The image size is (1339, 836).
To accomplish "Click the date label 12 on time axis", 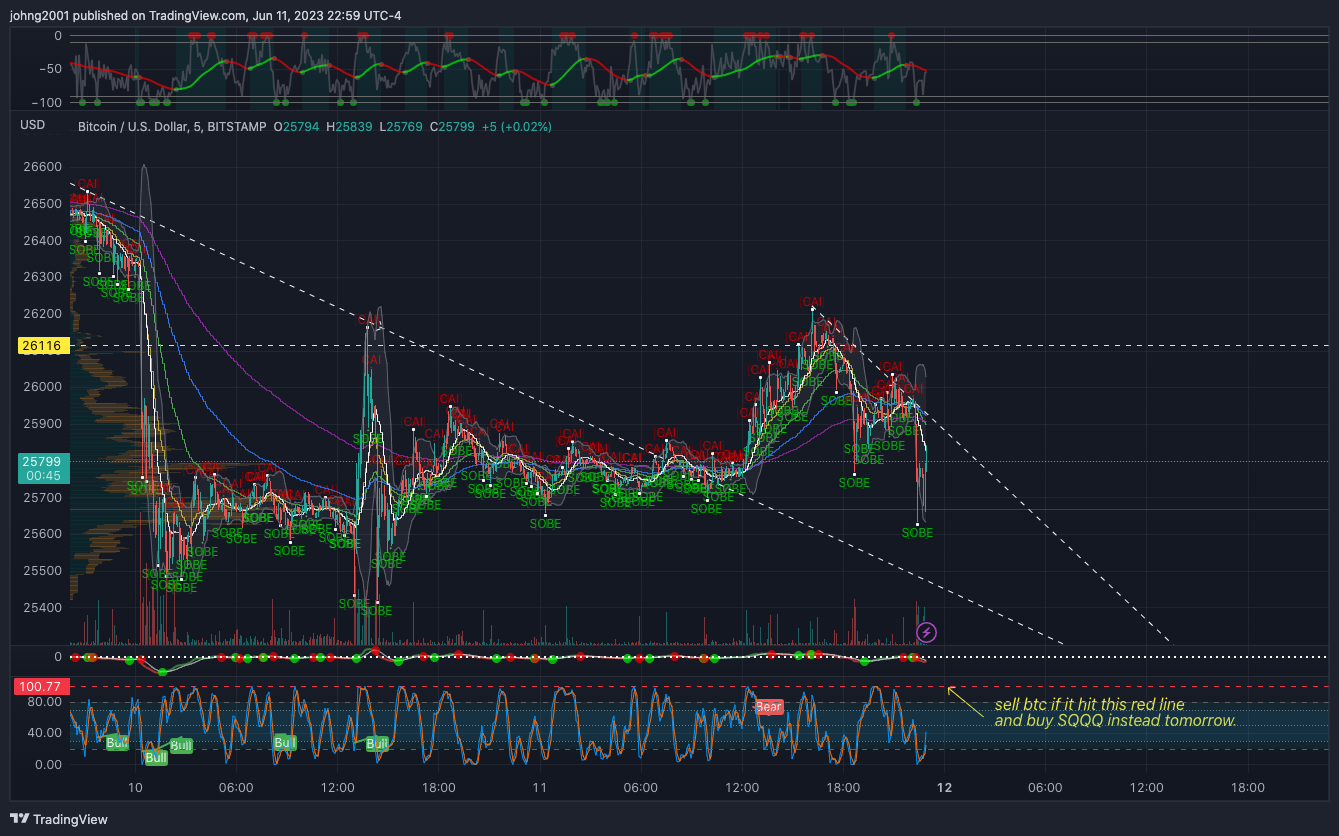I will pyautogui.click(x=944, y=788).
